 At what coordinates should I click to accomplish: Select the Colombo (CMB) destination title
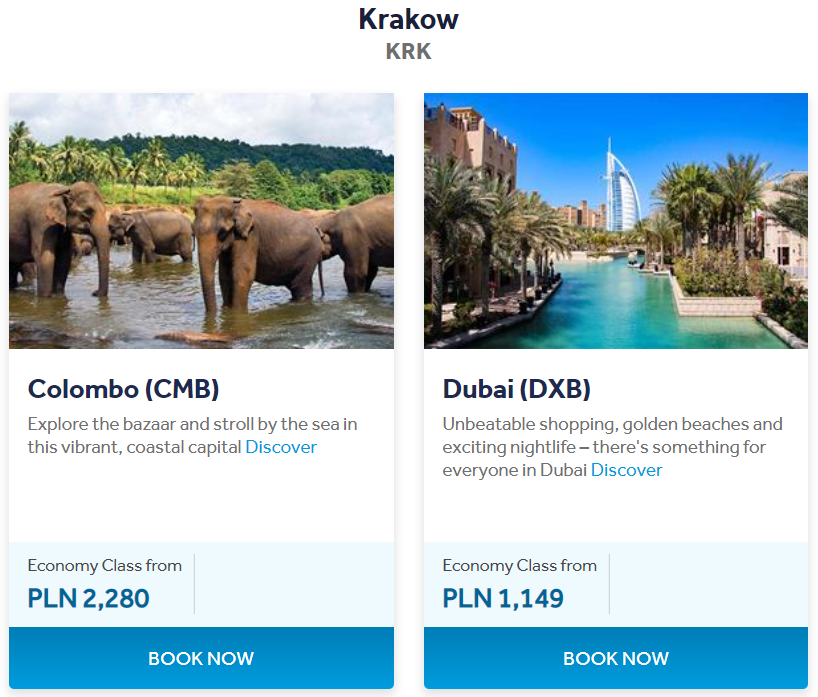[124, 389]
